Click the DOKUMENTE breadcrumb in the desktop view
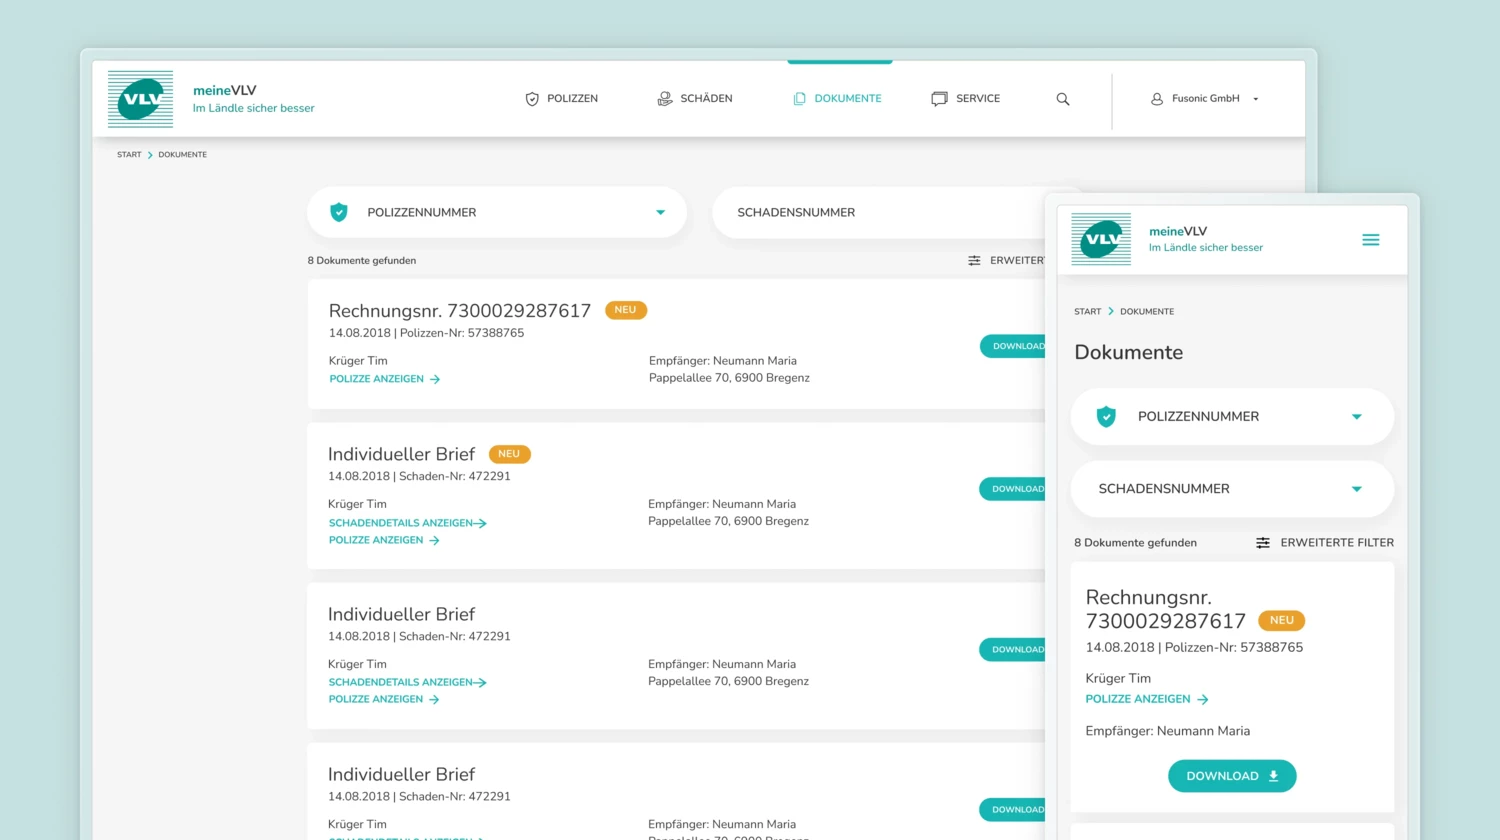The height and width of the screenshot is (840, 1500). click(182, 155)
